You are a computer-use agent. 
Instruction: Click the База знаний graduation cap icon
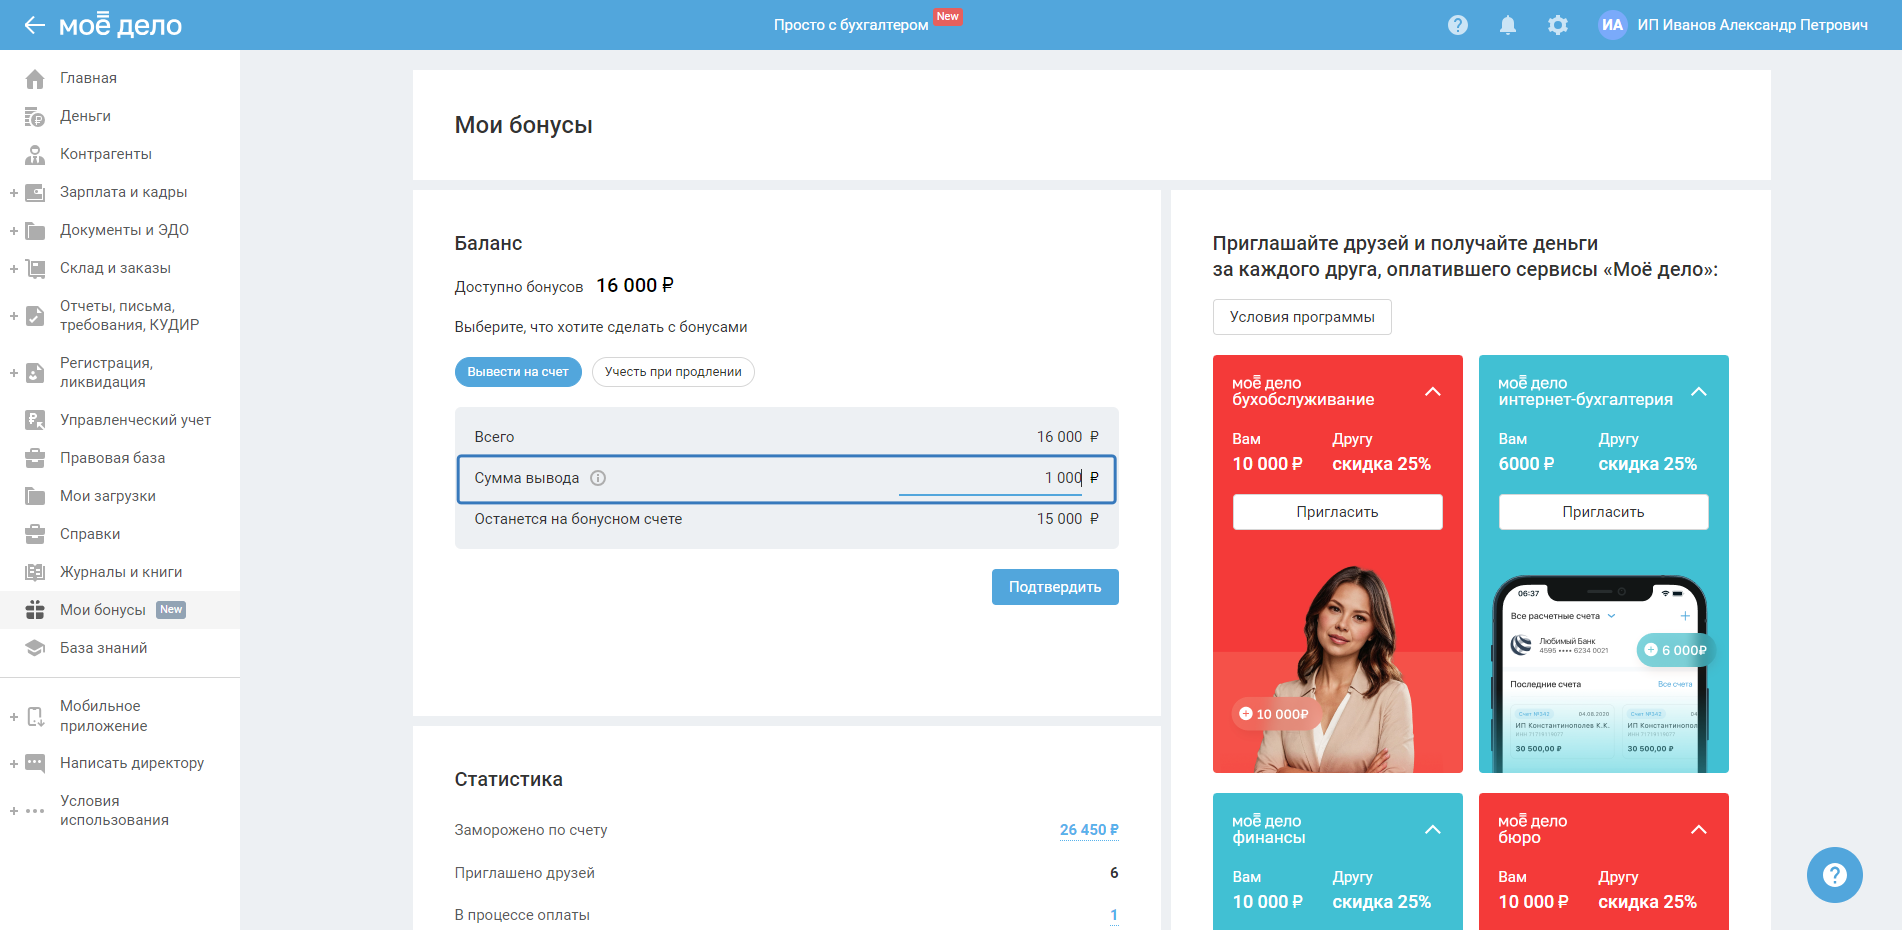click(x=35, y=648)
